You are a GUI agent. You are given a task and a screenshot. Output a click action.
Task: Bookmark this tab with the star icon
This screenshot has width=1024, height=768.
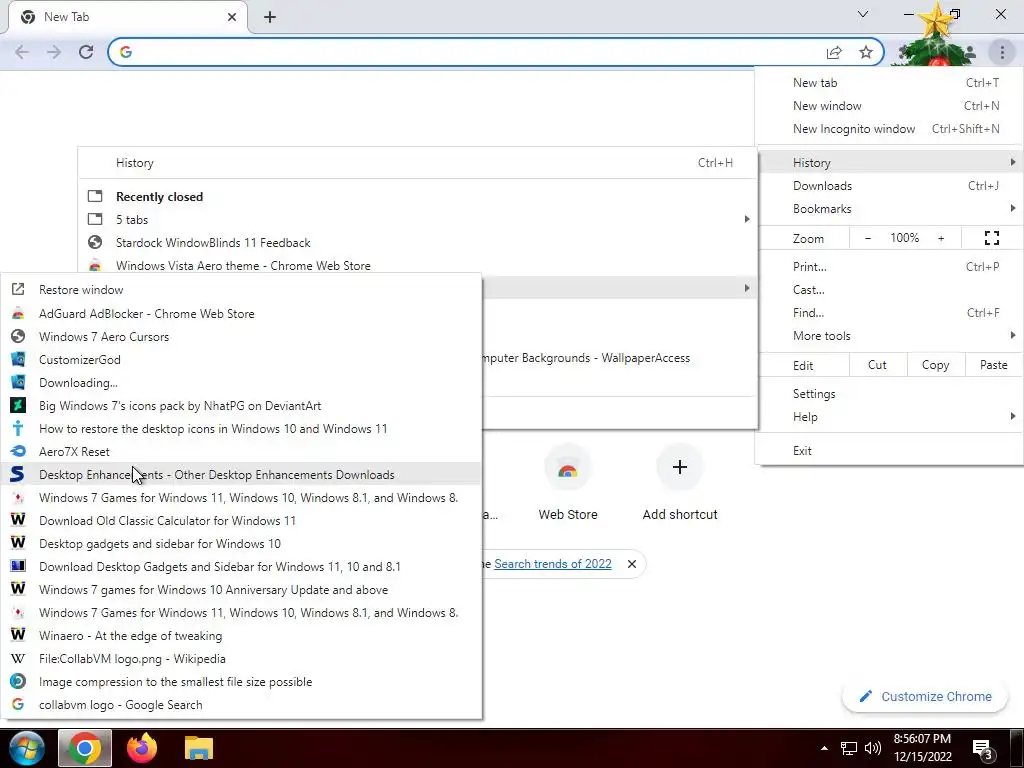(866, 52)
